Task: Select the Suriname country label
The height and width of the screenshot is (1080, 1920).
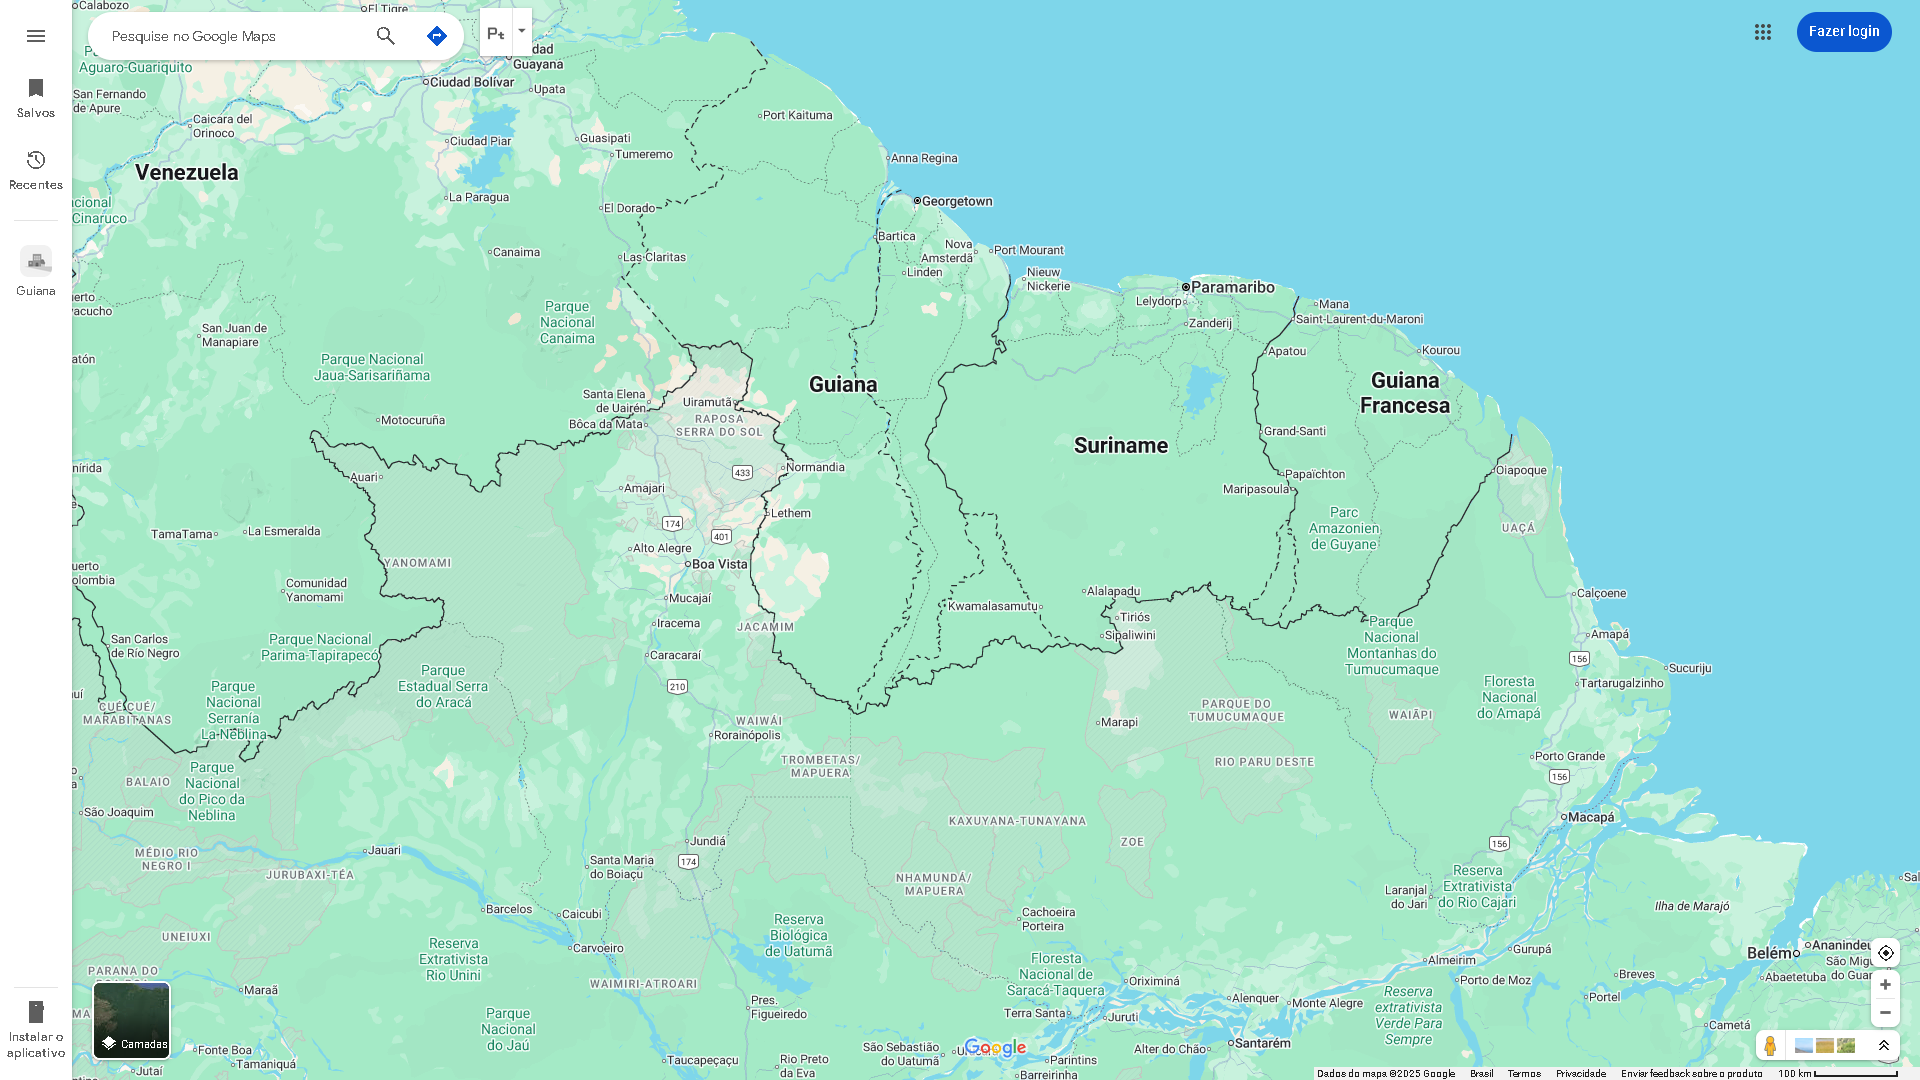Action: (x=1121, y=446)
